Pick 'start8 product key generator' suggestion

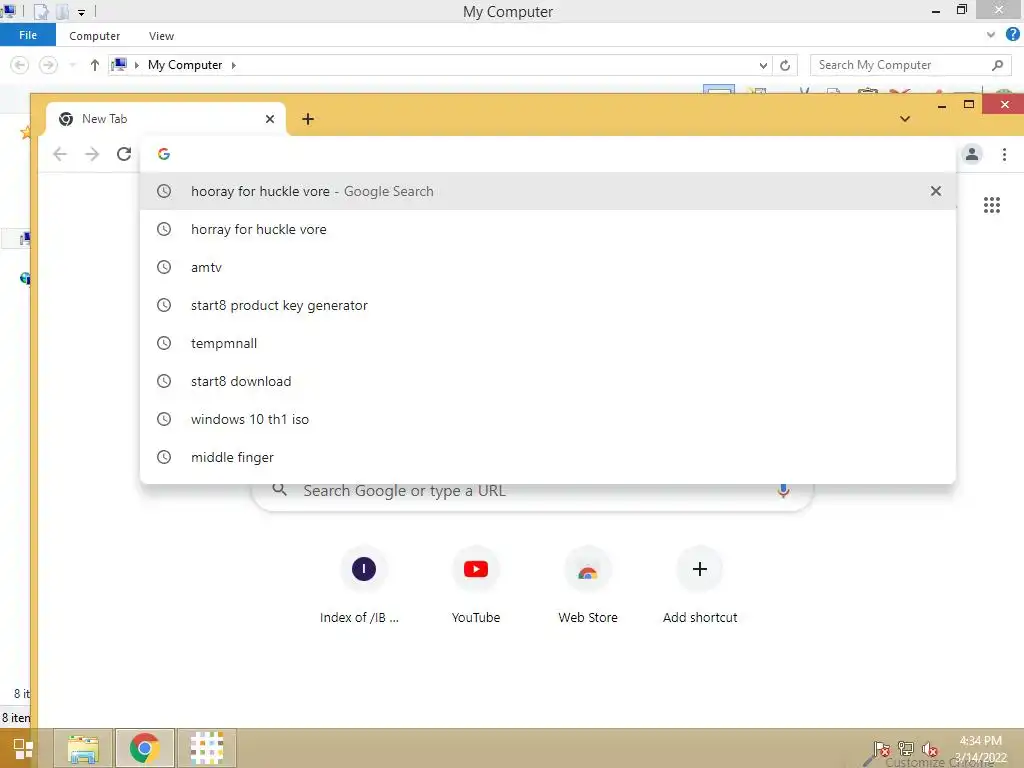click(x=549, y=305)
